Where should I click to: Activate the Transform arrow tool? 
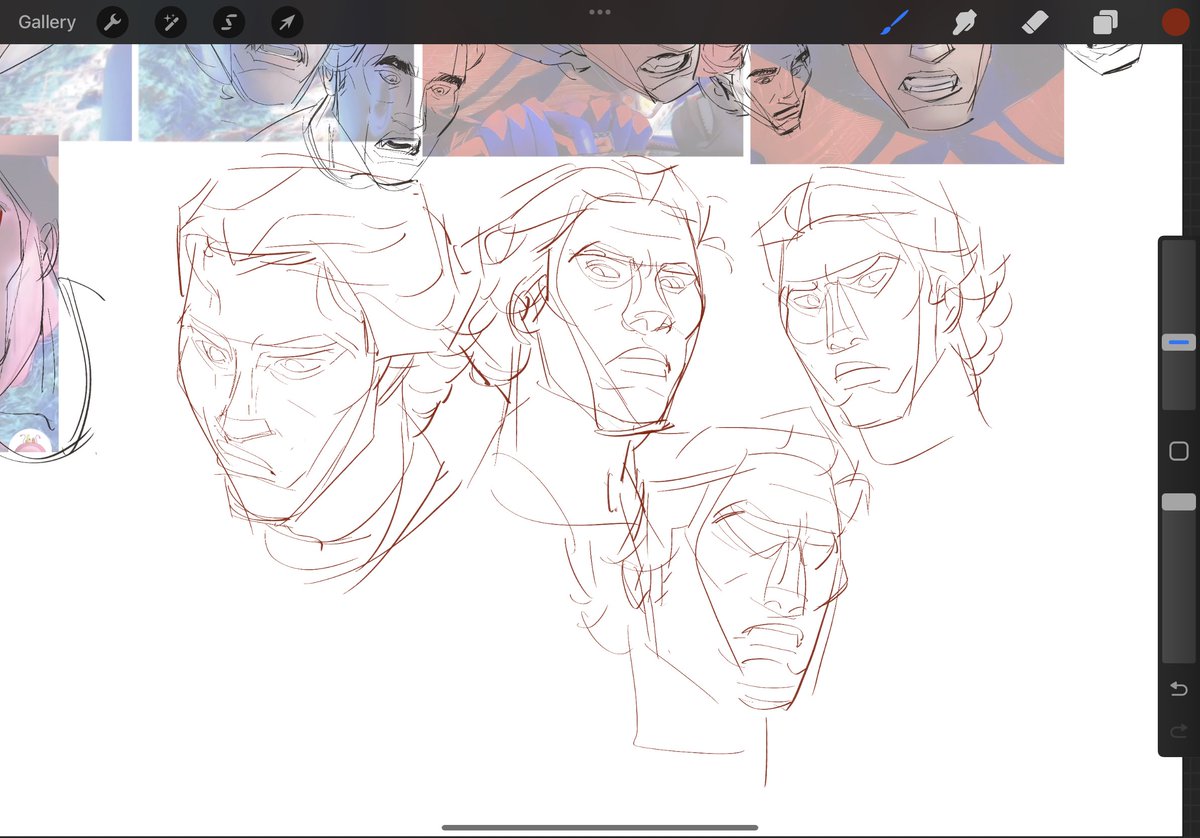click(x=287, y=22)
